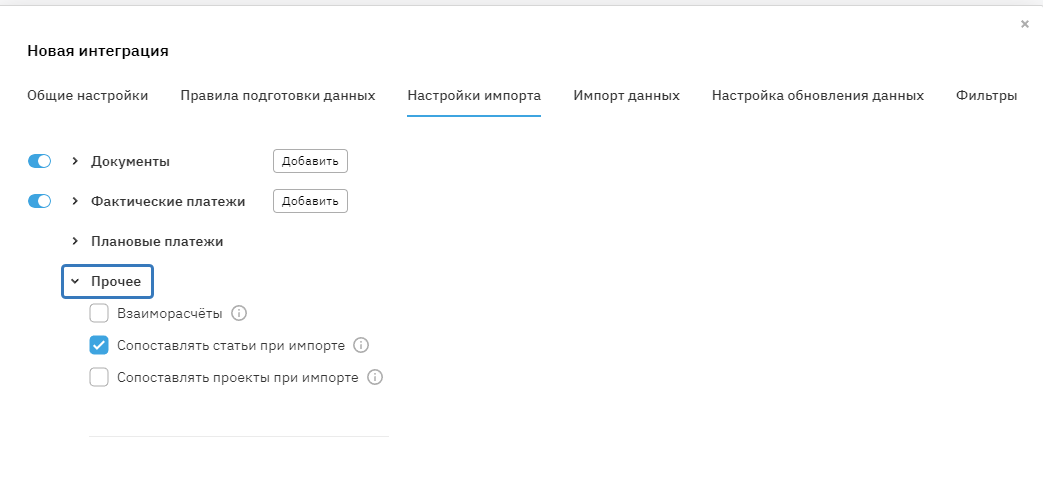Disable the Документы toggle switch
The width and height of the screenshot is (1043, 495).
(39, 161)
